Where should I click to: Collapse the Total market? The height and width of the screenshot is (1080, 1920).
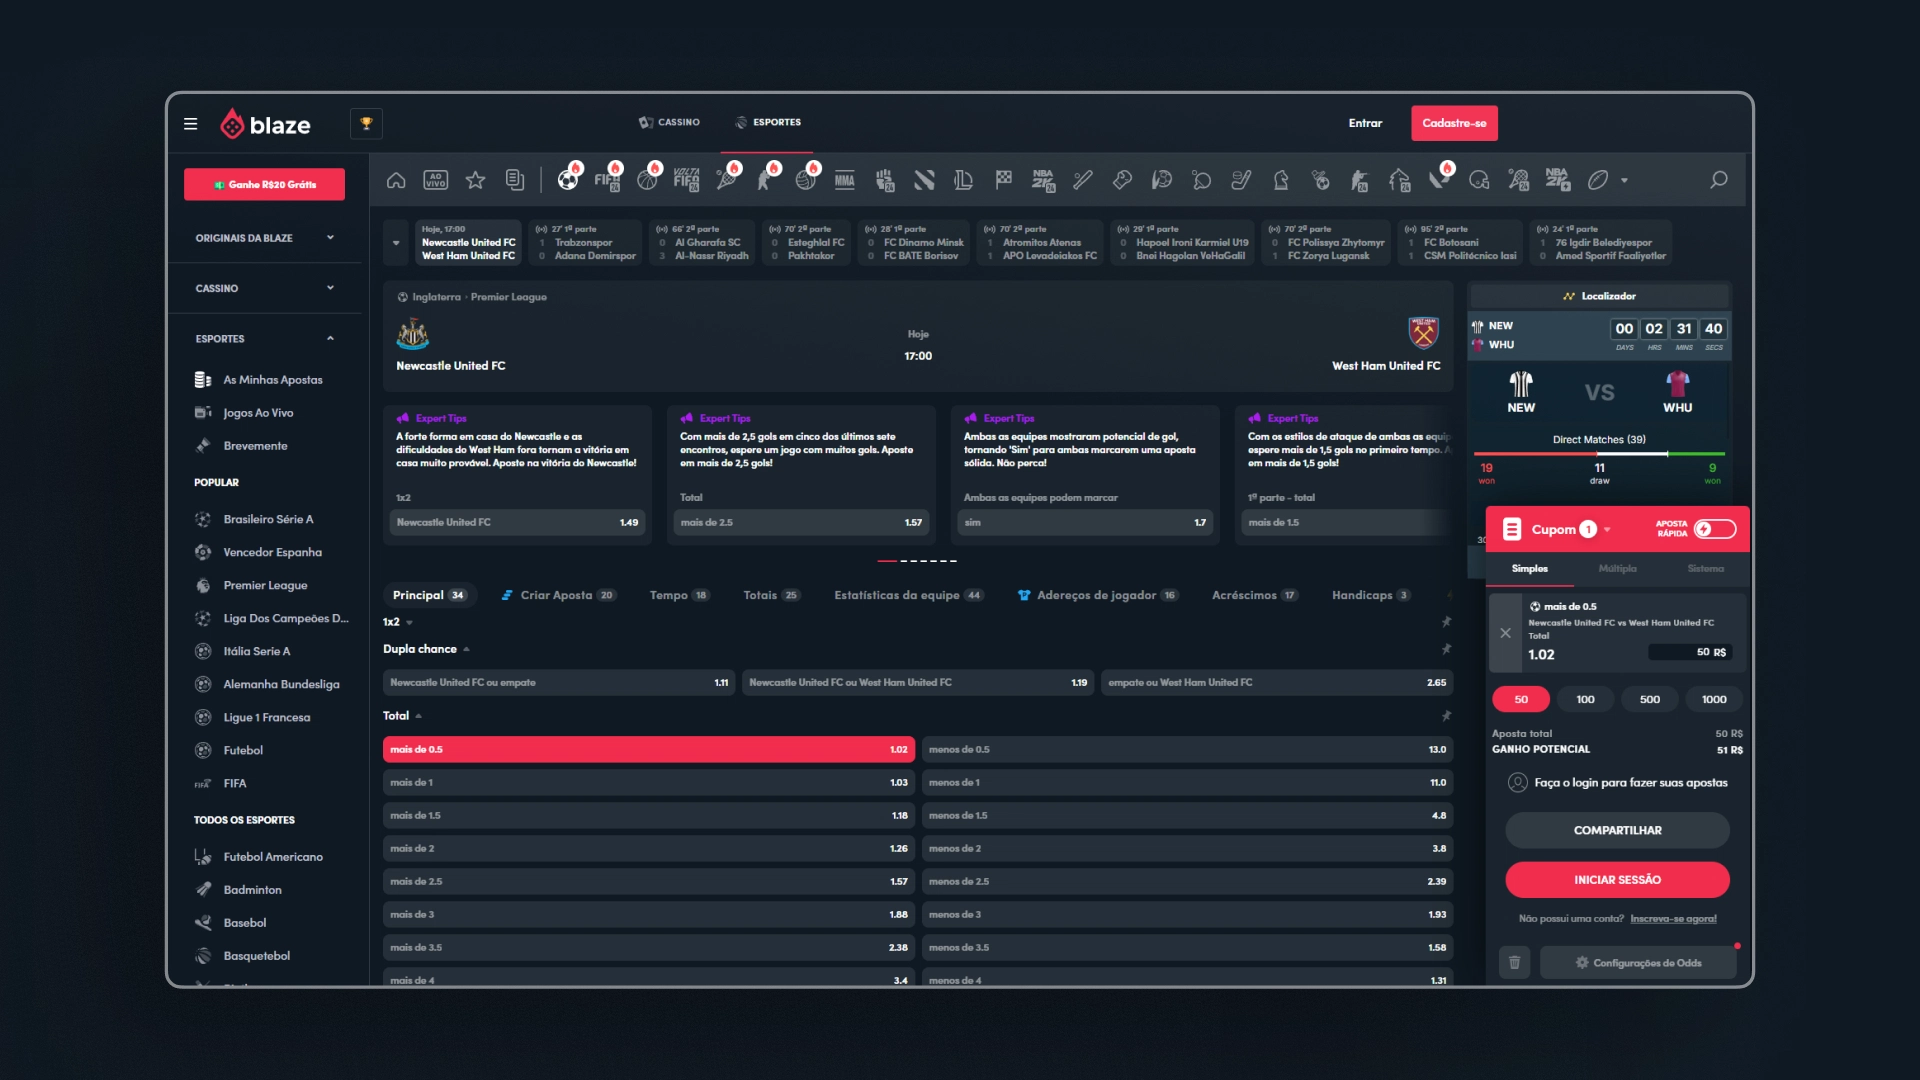(x=418, y=717)
